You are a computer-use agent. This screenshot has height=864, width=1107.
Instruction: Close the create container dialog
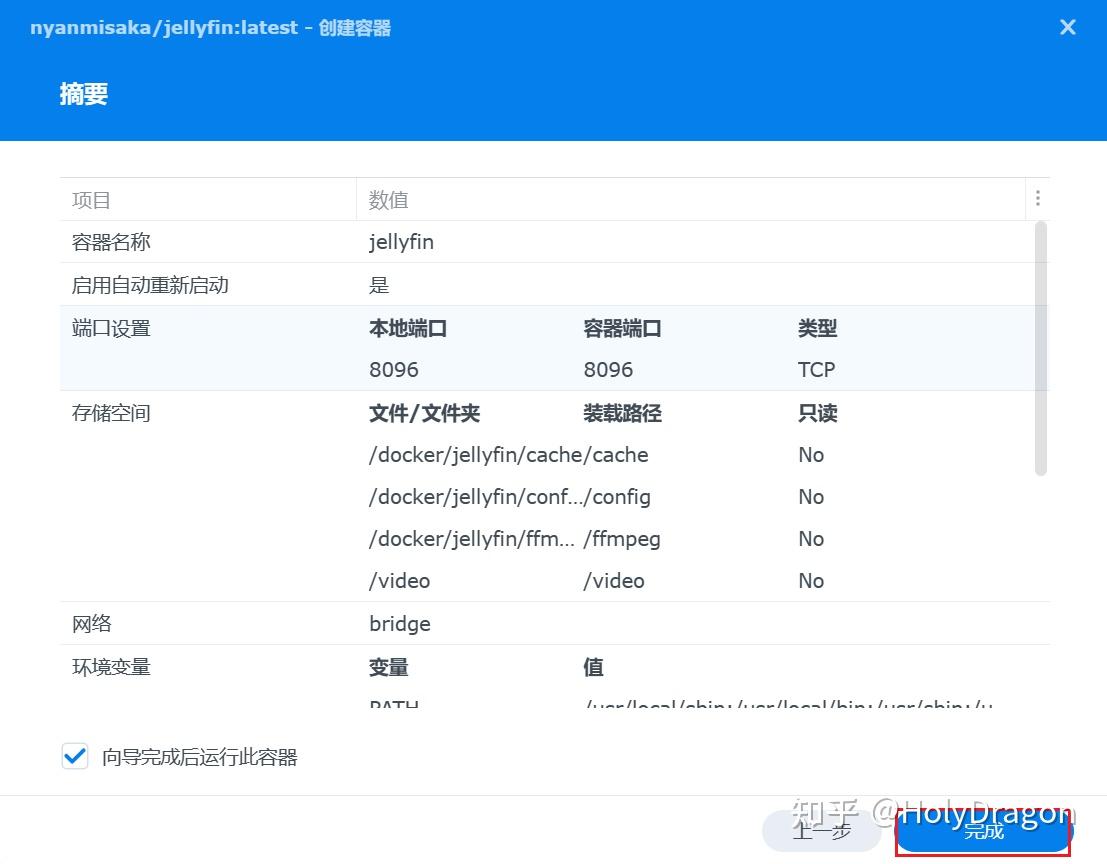pyautogui.click(x=1067, y=27)
